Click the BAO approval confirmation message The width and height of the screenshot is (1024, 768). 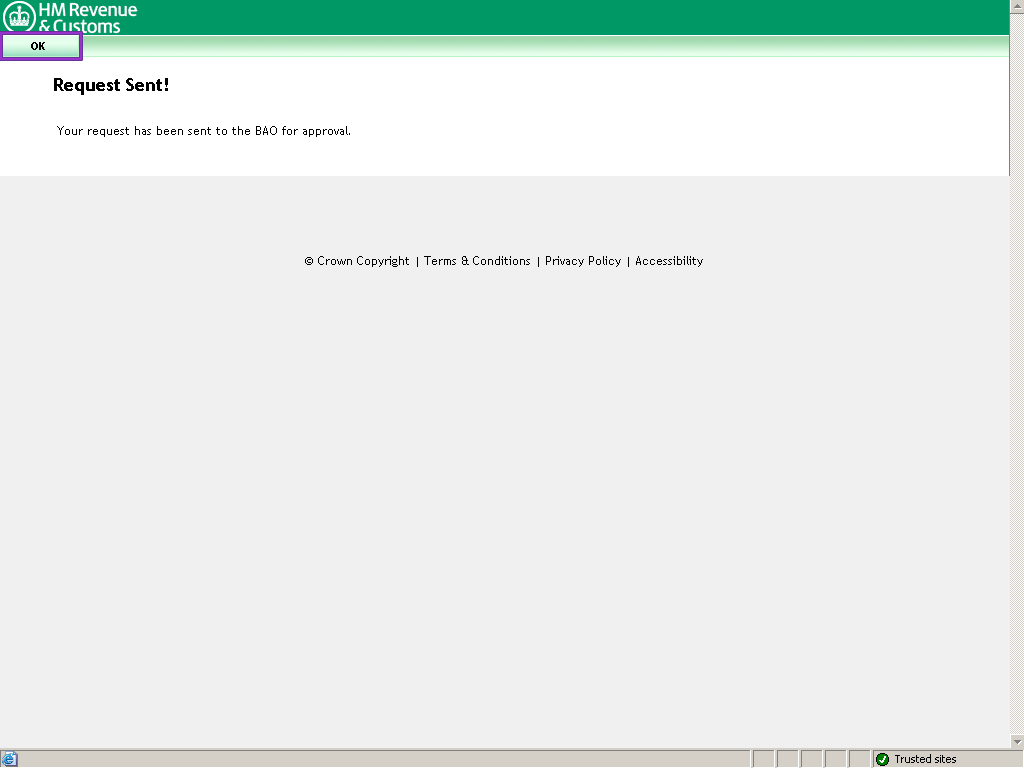[x=204, y=131]
